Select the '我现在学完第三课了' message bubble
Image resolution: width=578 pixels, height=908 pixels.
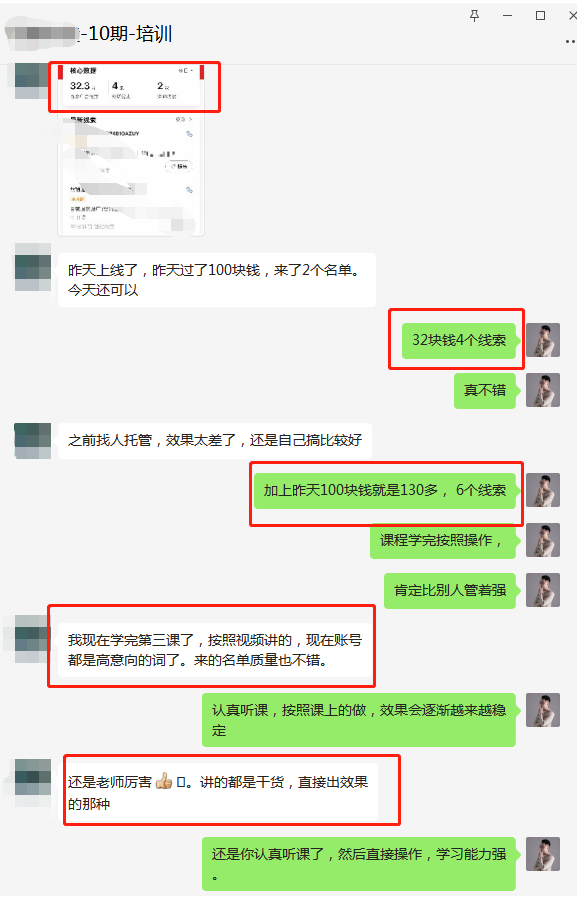click(215, 650)
